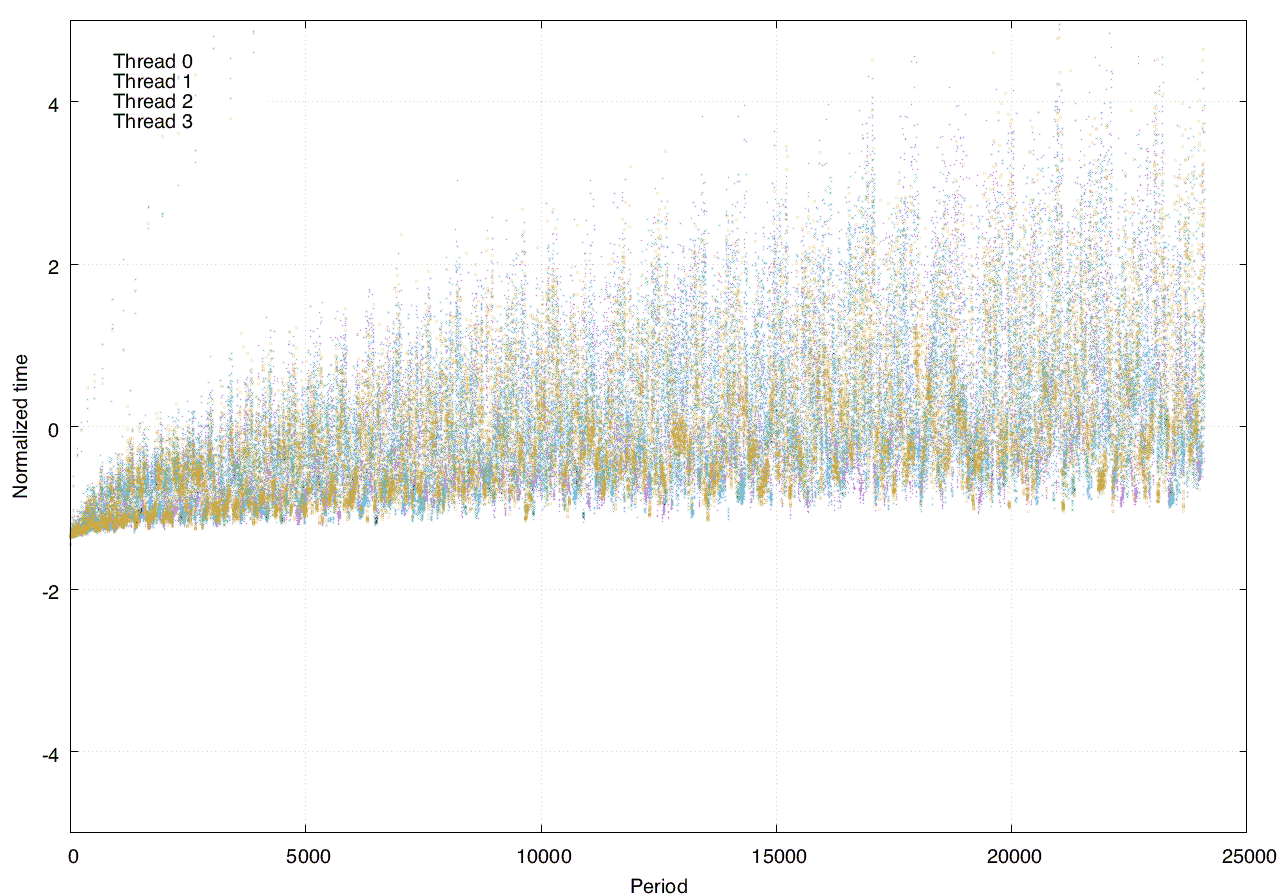Image resolution: width=1280 pixels, height=896 pixels.
Task: Click the Period axis title
Action: 659,885
